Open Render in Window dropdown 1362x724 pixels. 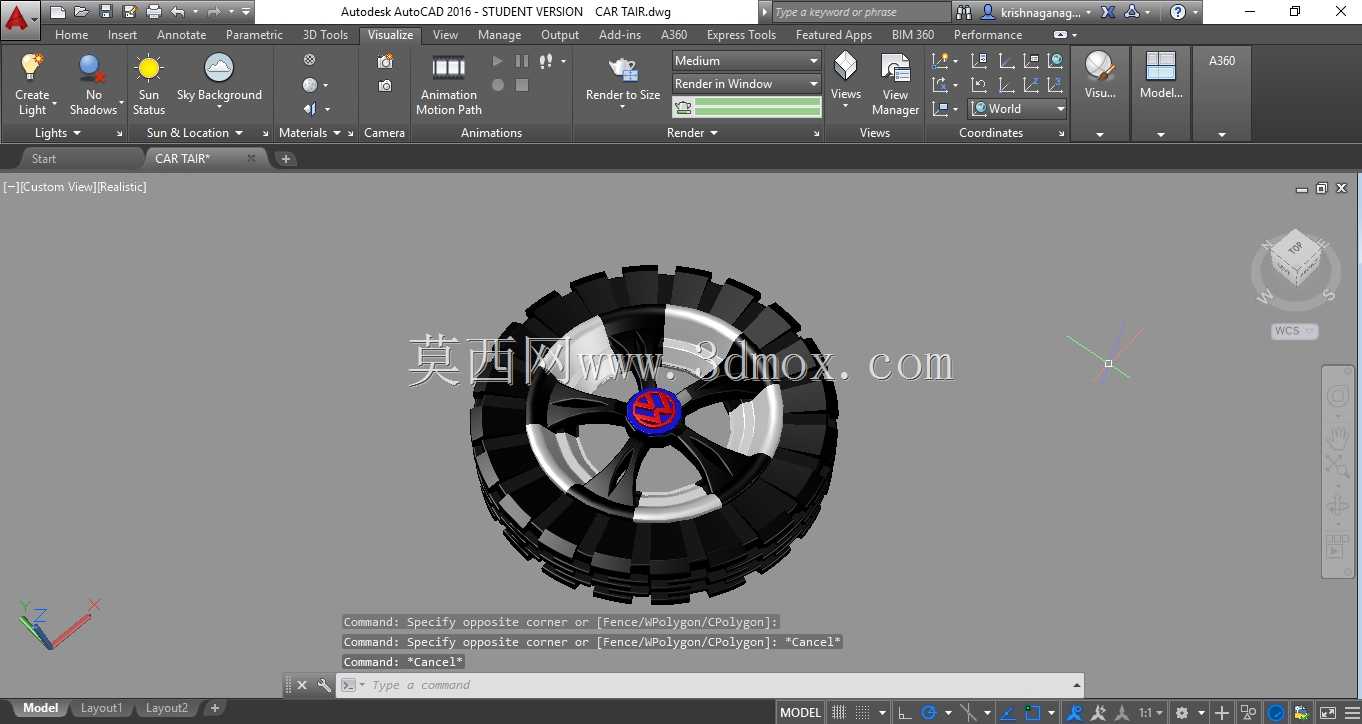[747, 84]
